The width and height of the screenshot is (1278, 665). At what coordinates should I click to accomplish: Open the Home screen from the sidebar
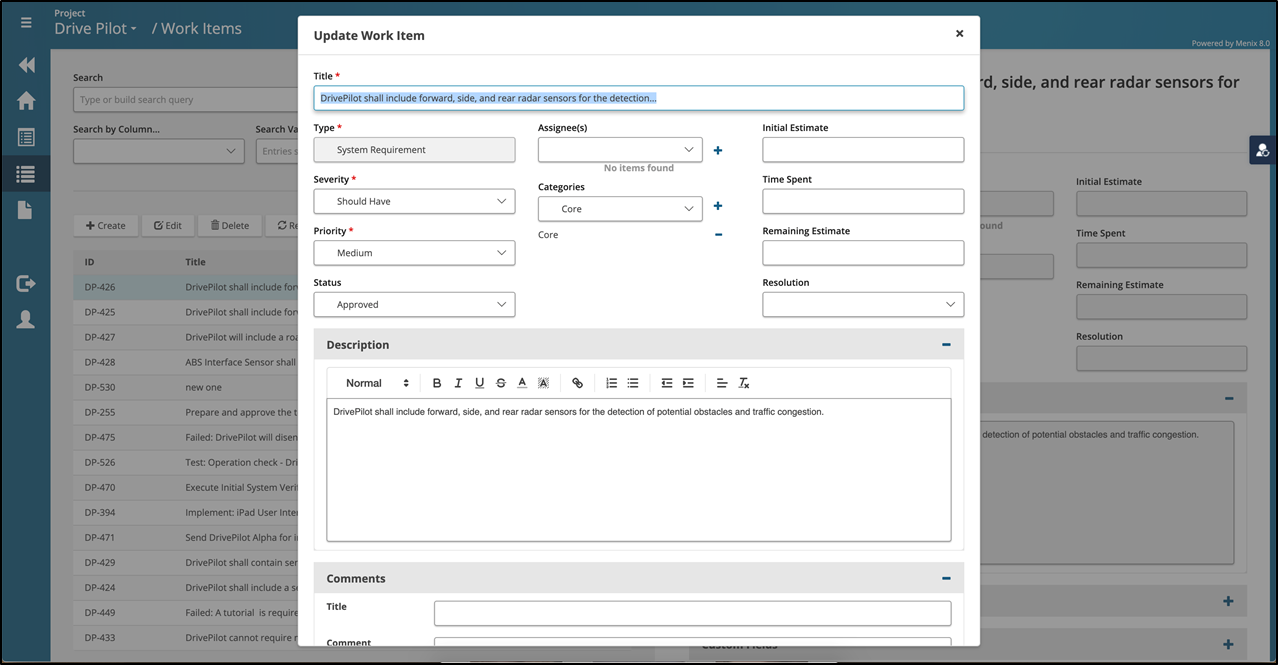(26, 100)
